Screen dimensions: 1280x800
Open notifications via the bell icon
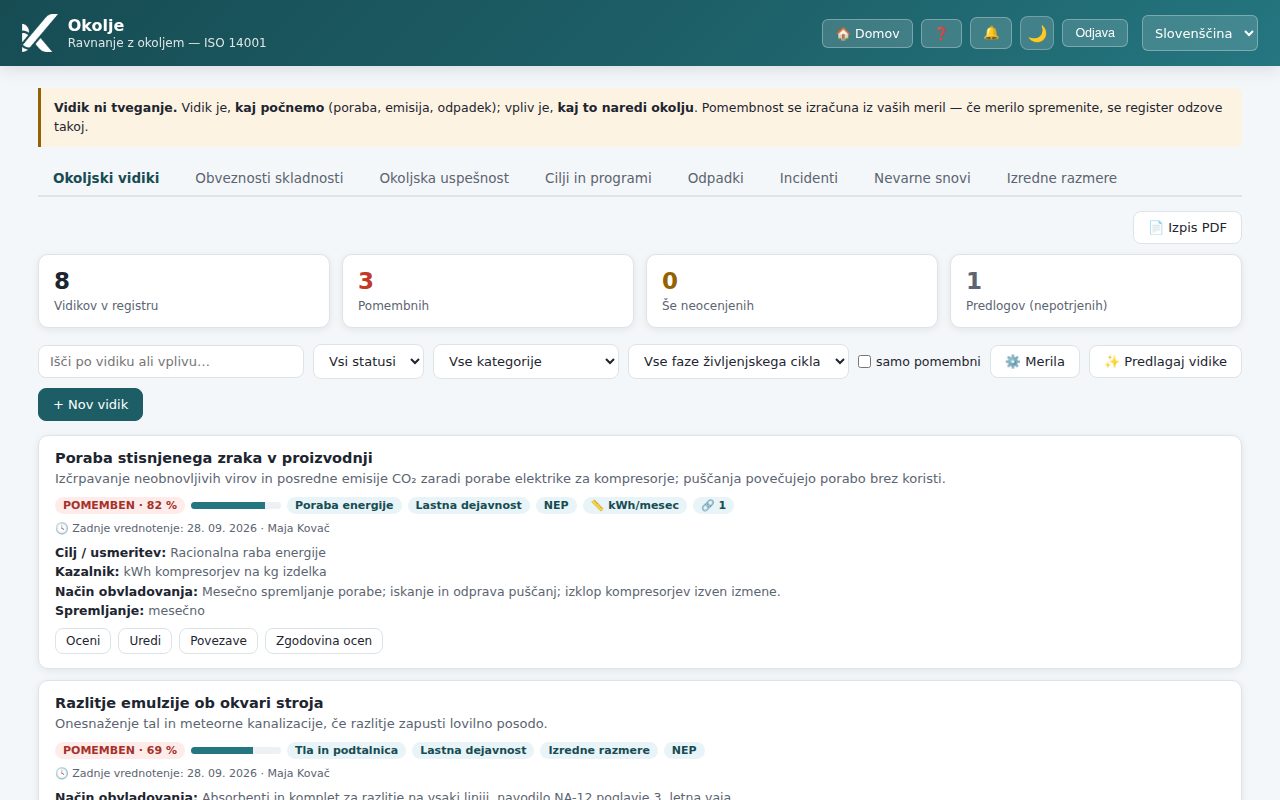(x=991, y=33)
